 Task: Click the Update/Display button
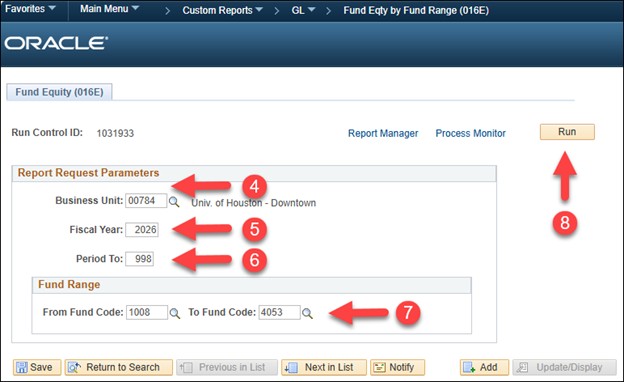(564, 367)
